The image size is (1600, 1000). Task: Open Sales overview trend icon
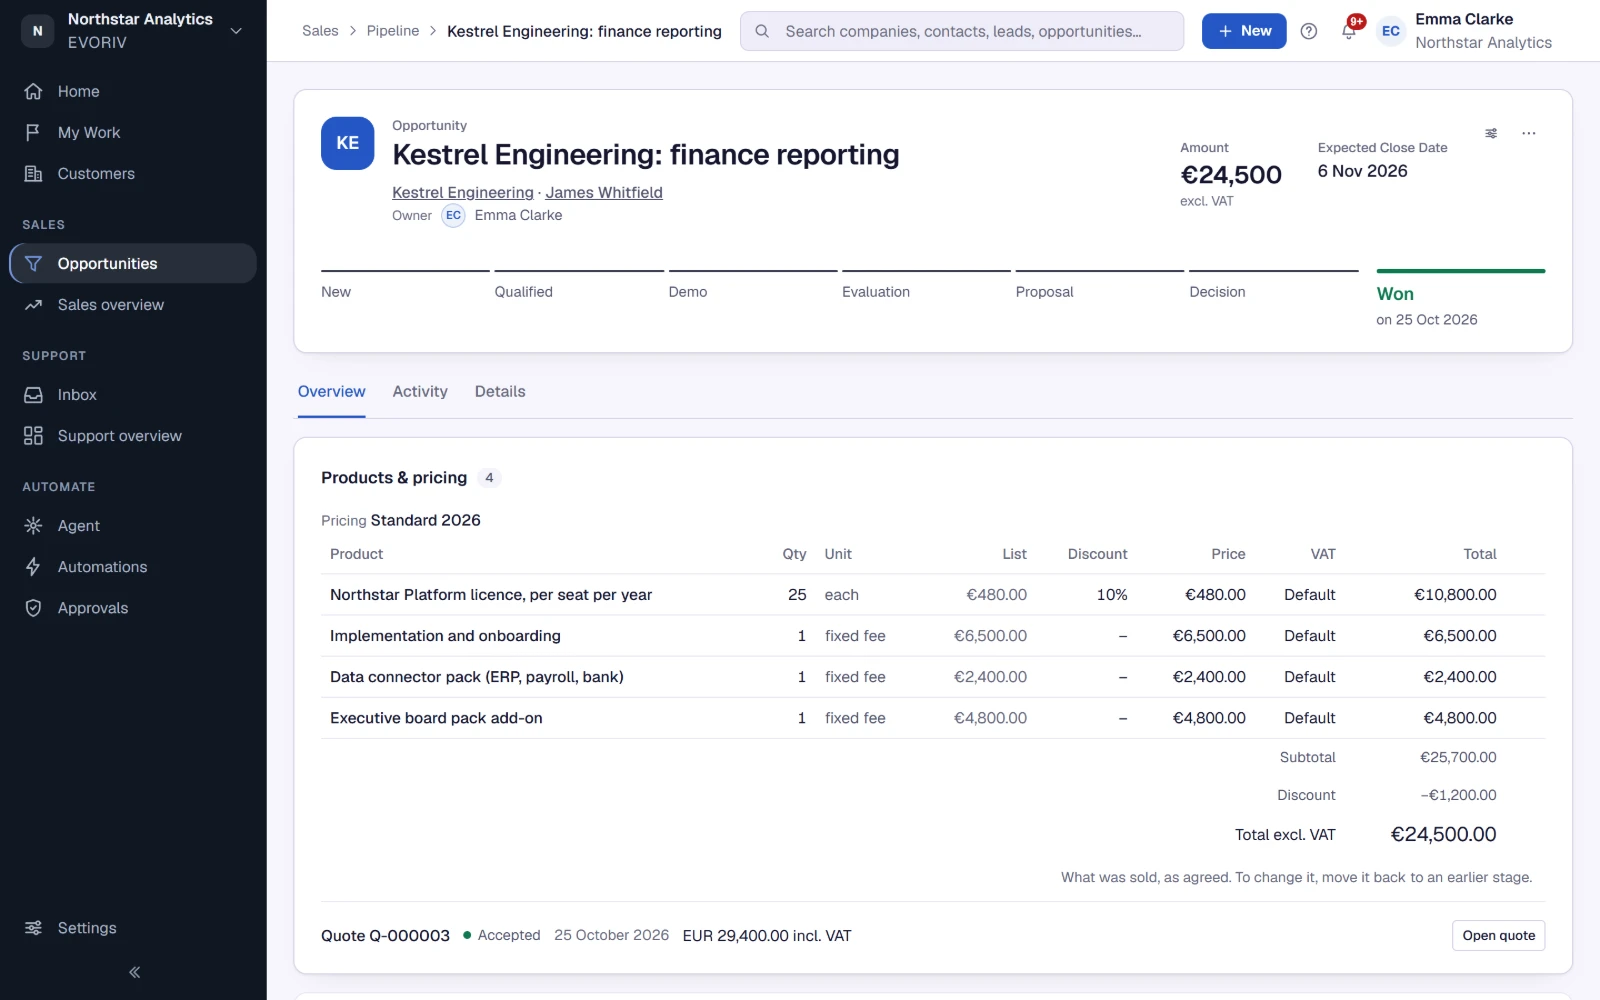coord(33,304)
